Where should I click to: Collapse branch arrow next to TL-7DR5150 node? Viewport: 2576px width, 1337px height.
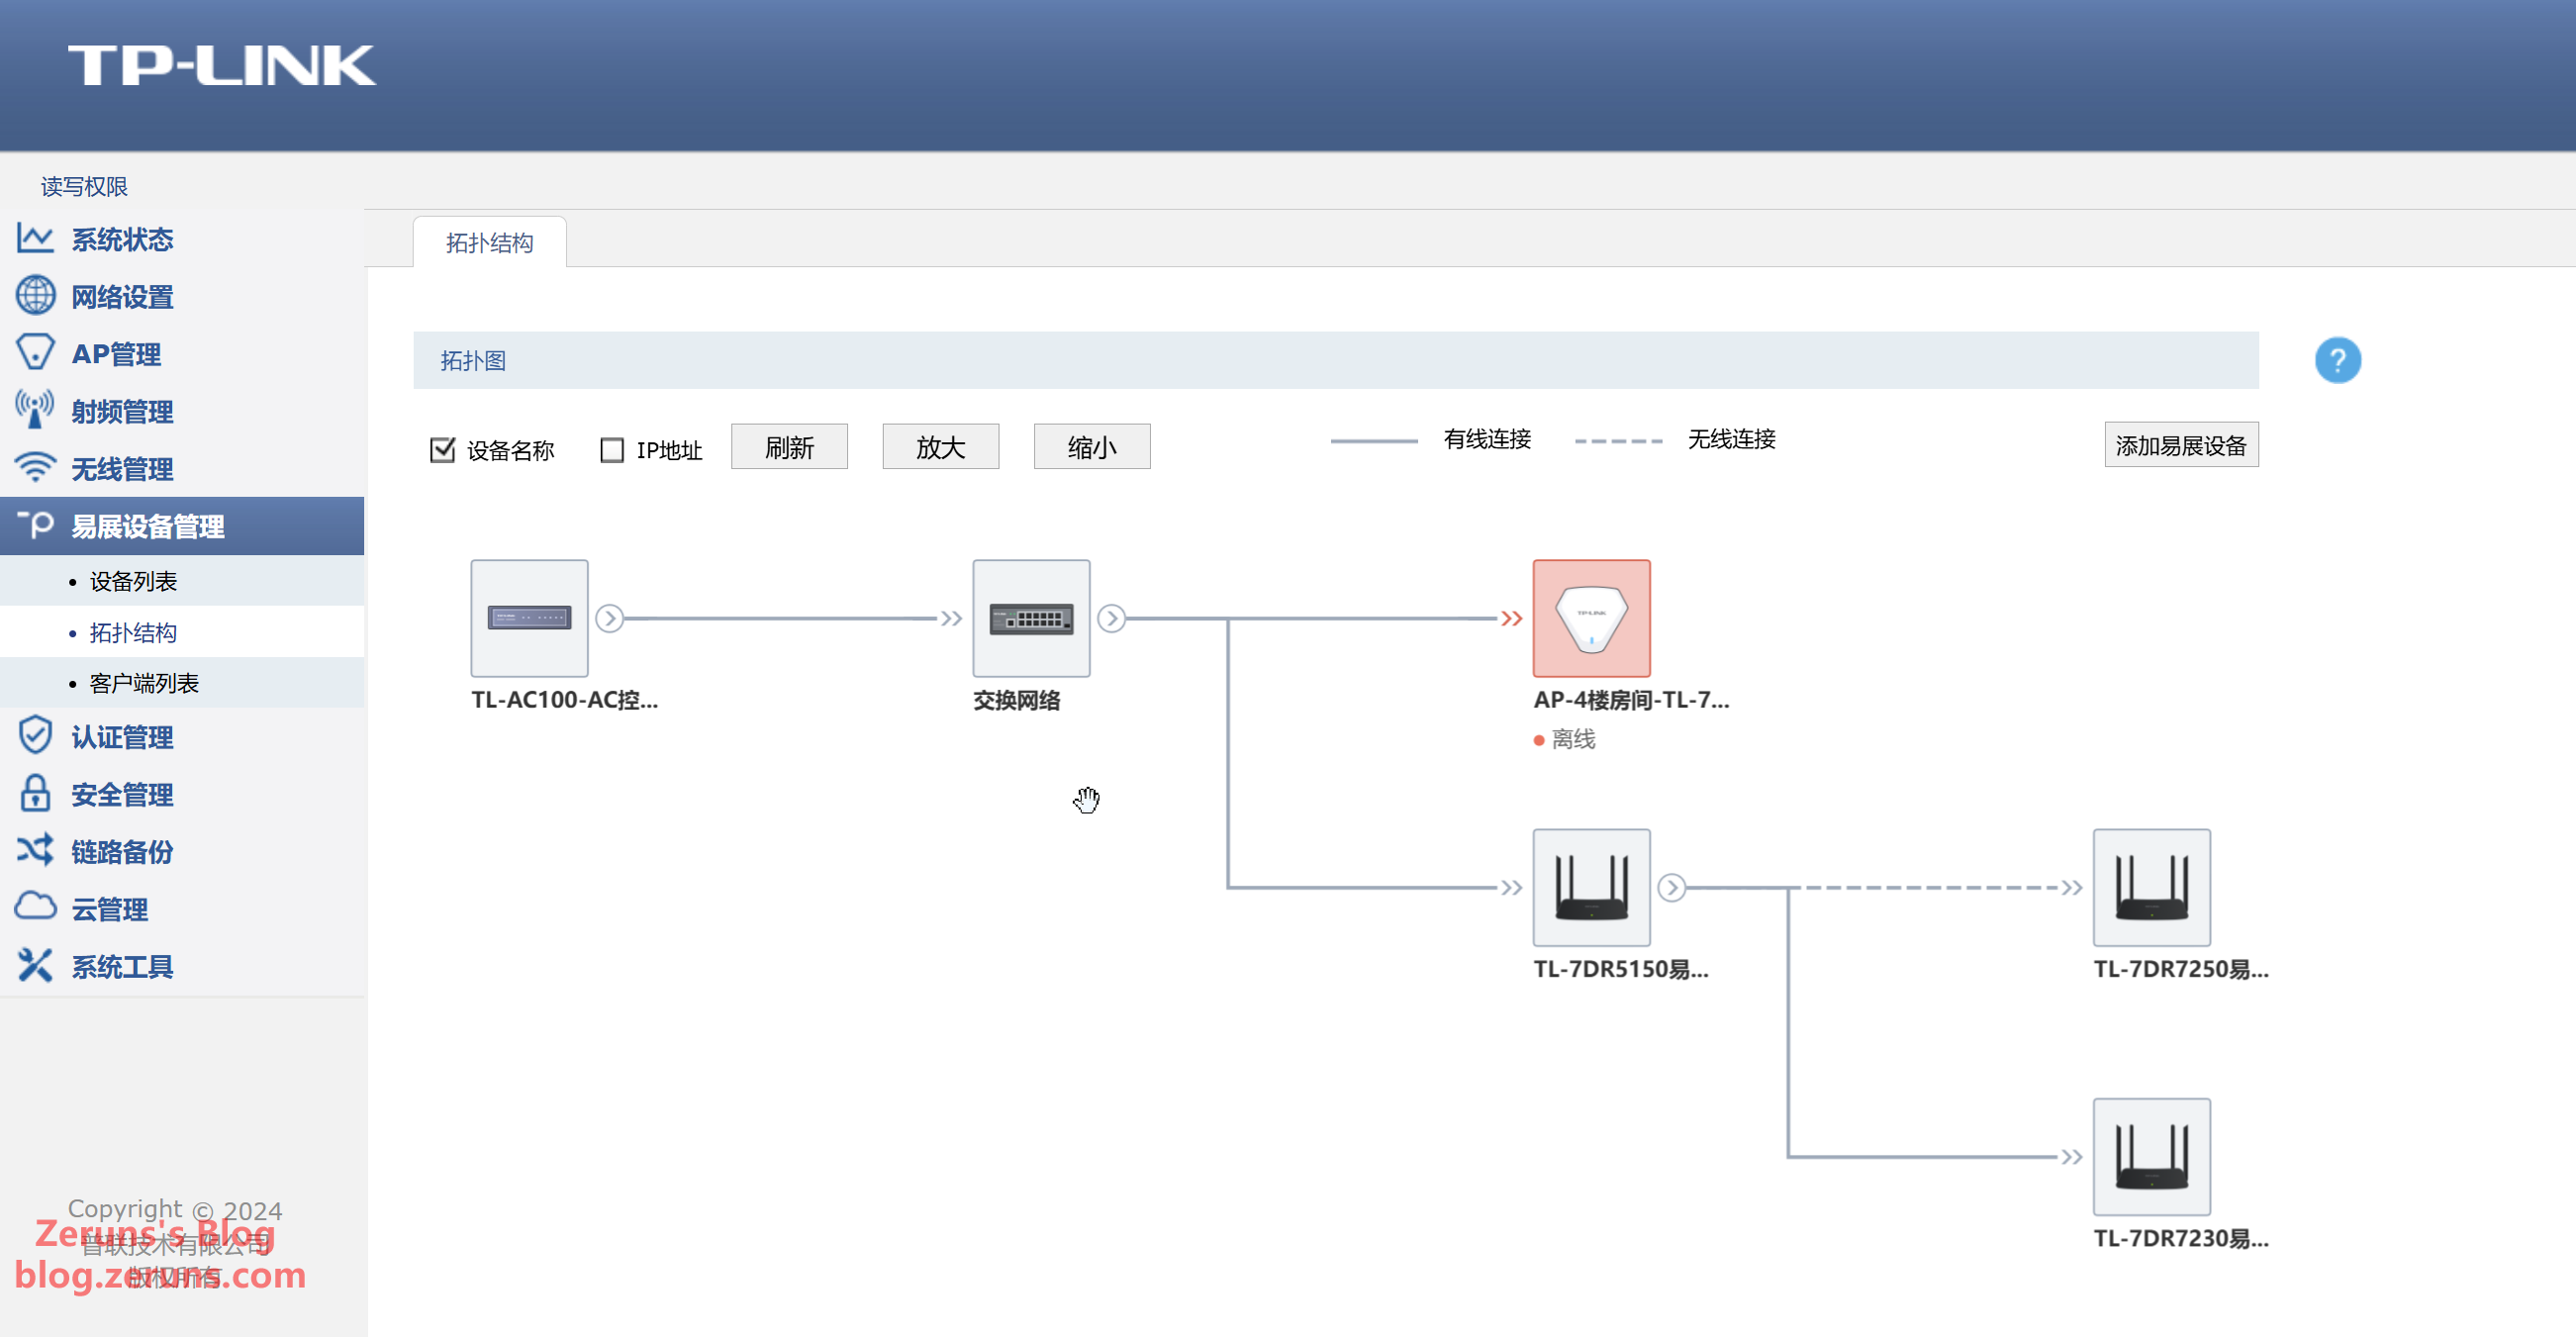pyautogui.click(x=1671, y=887)
